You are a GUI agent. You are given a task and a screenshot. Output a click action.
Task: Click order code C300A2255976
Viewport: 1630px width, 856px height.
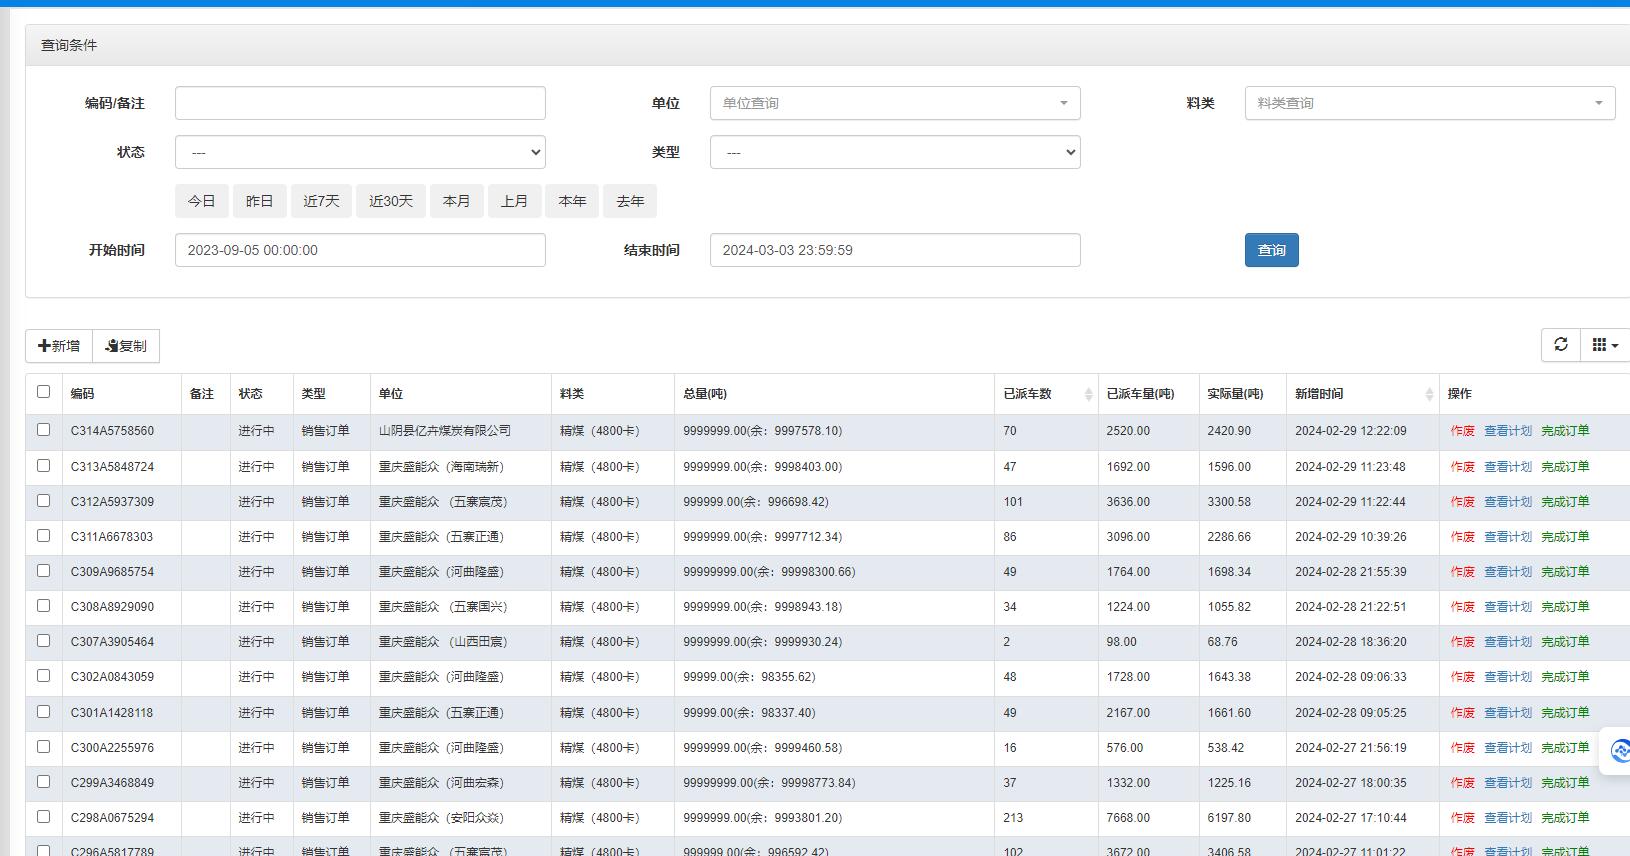(112, 748)
